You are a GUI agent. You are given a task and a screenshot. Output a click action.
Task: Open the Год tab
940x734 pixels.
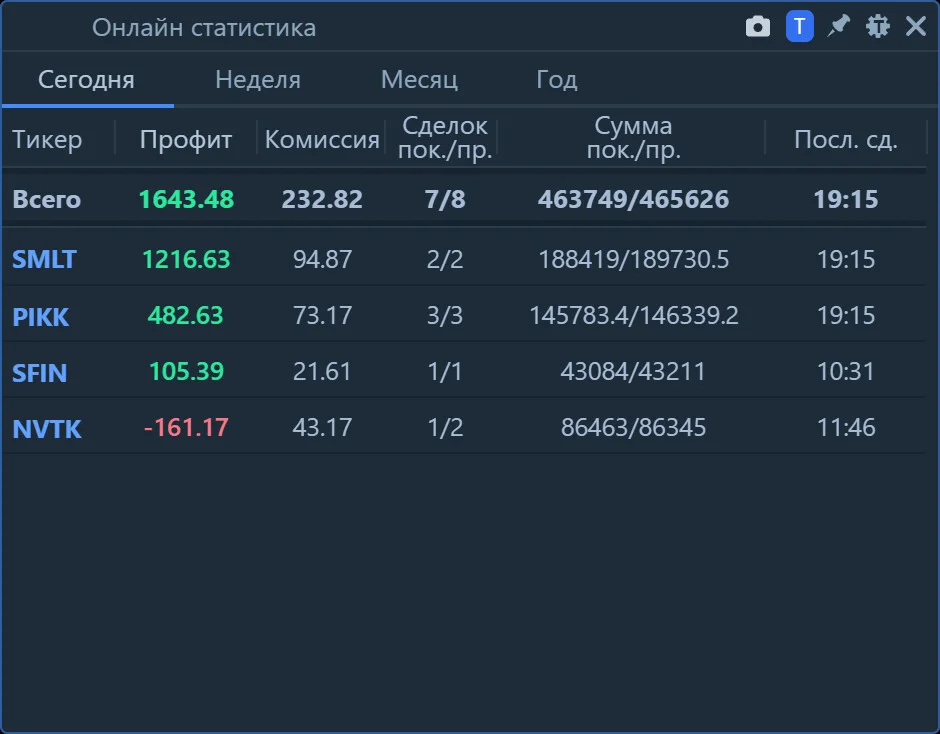[x=557, y=80]
